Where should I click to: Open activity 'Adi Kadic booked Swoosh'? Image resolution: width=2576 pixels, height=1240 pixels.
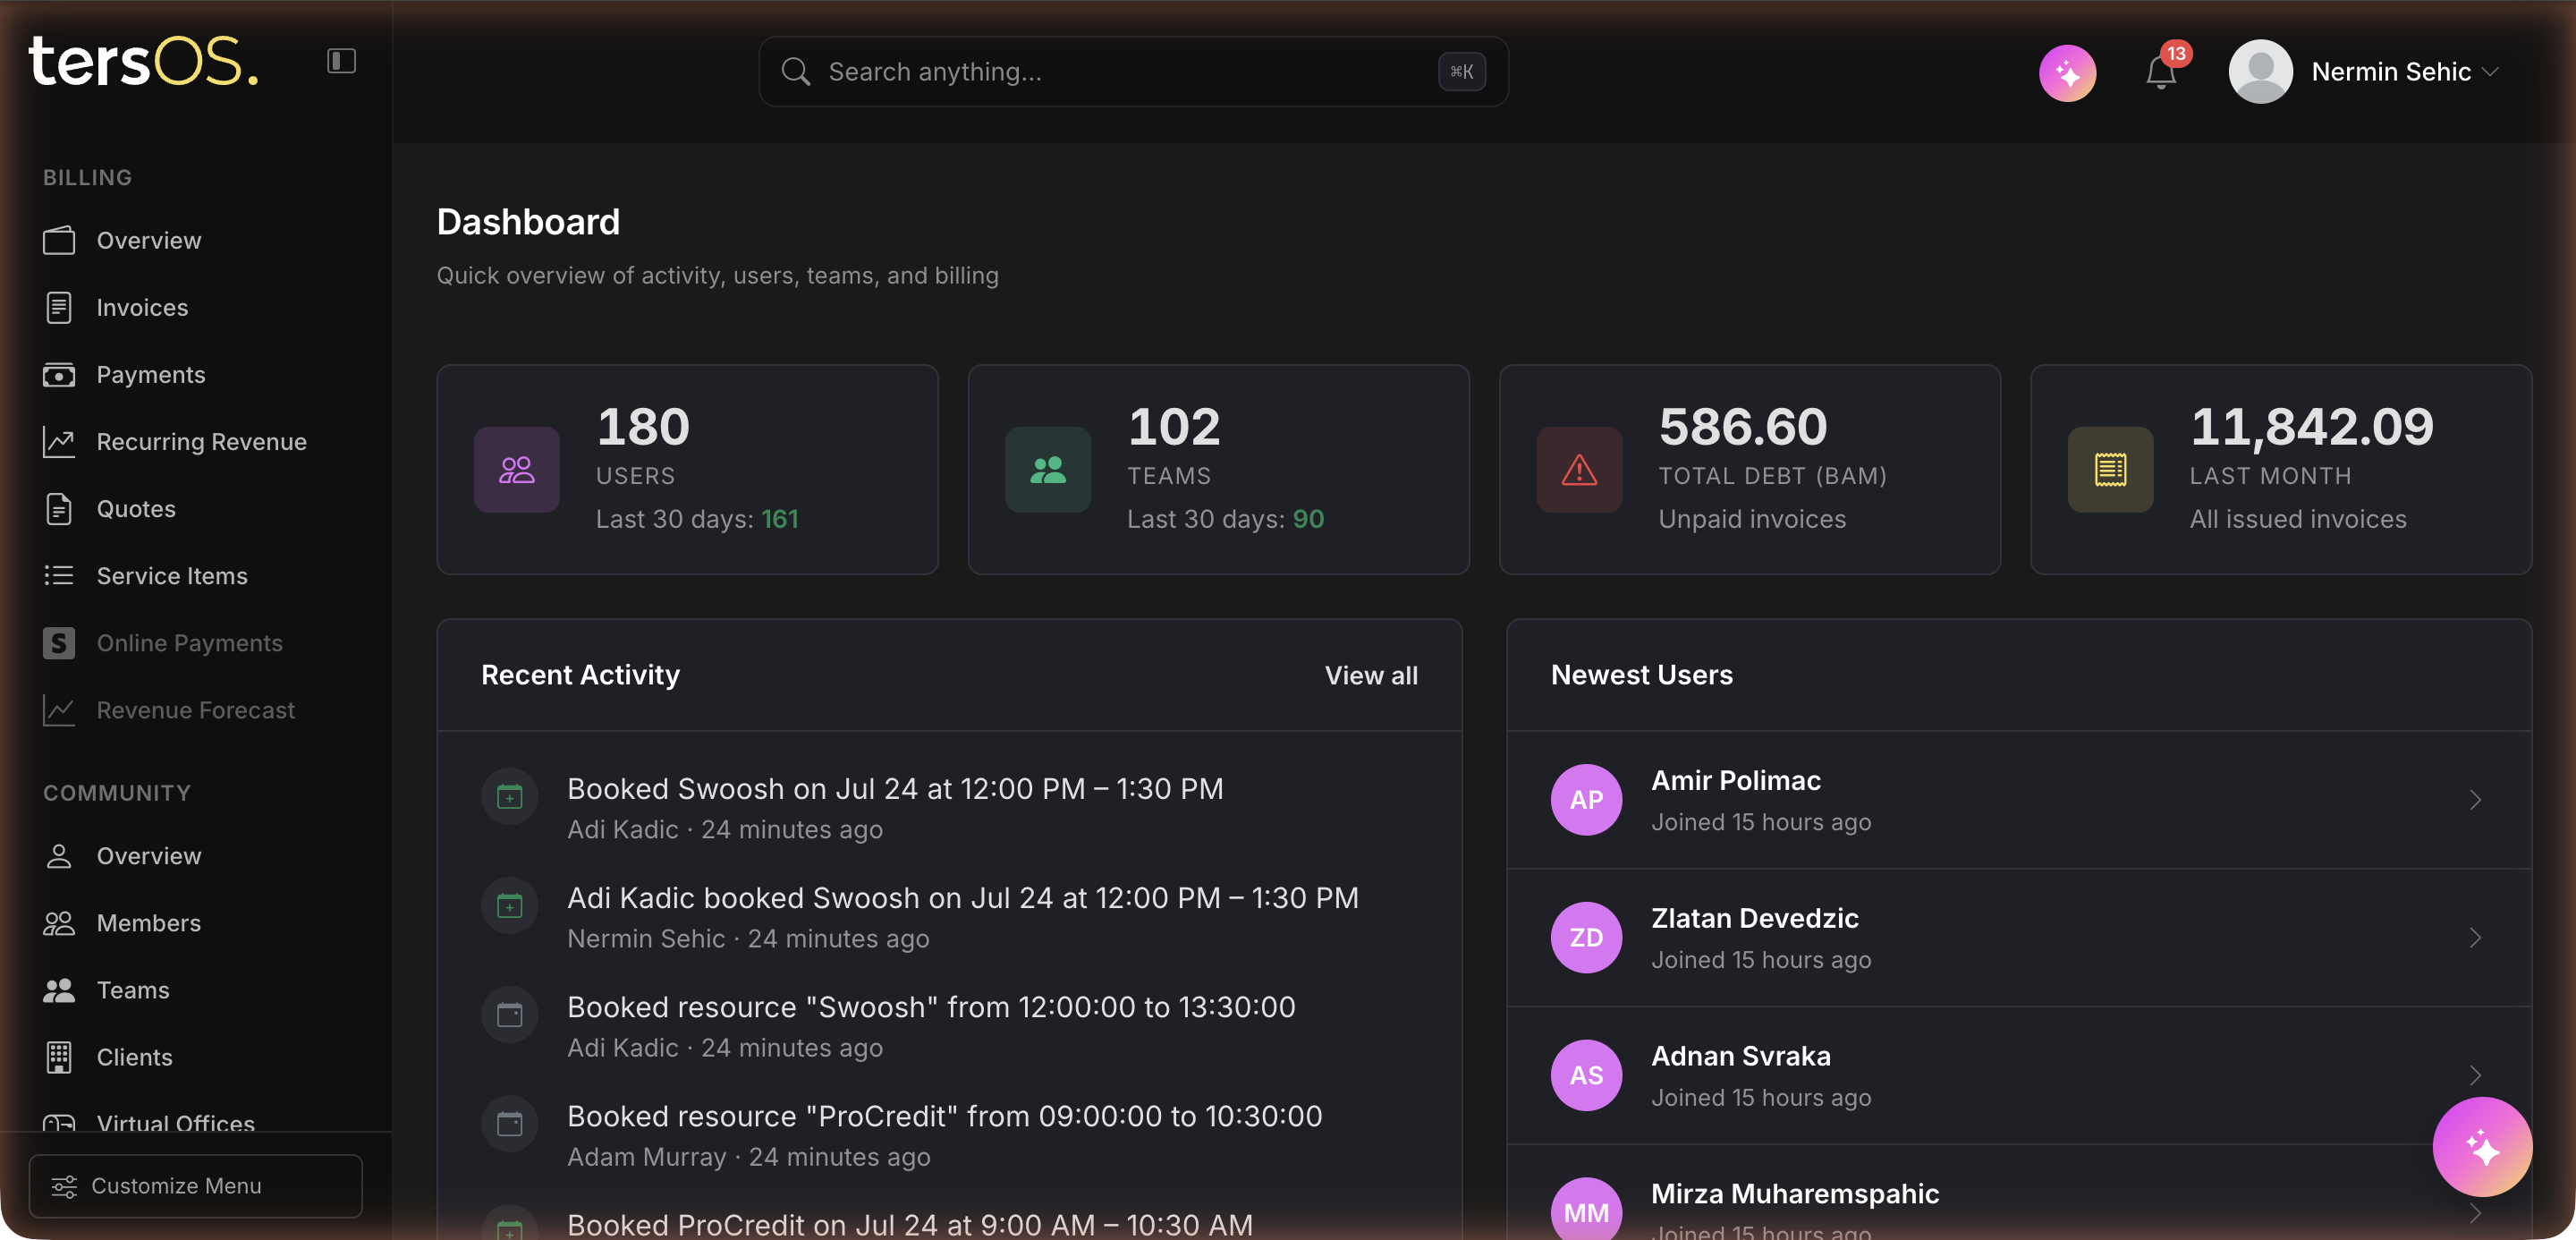pos(963,897)
